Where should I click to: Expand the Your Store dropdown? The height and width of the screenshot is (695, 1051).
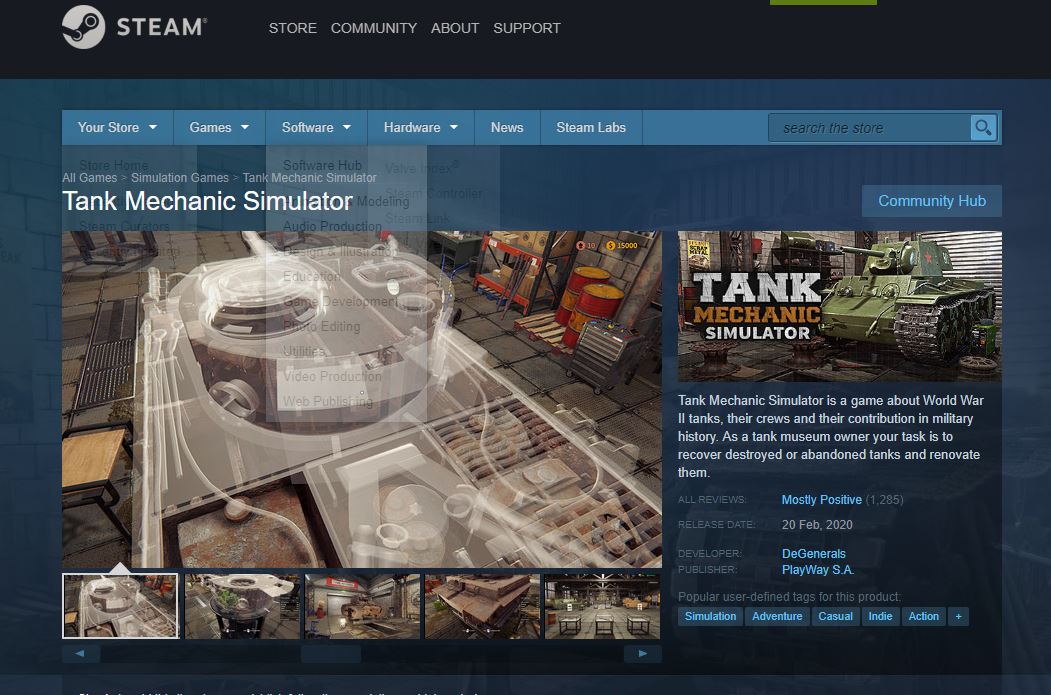[117, 128]
